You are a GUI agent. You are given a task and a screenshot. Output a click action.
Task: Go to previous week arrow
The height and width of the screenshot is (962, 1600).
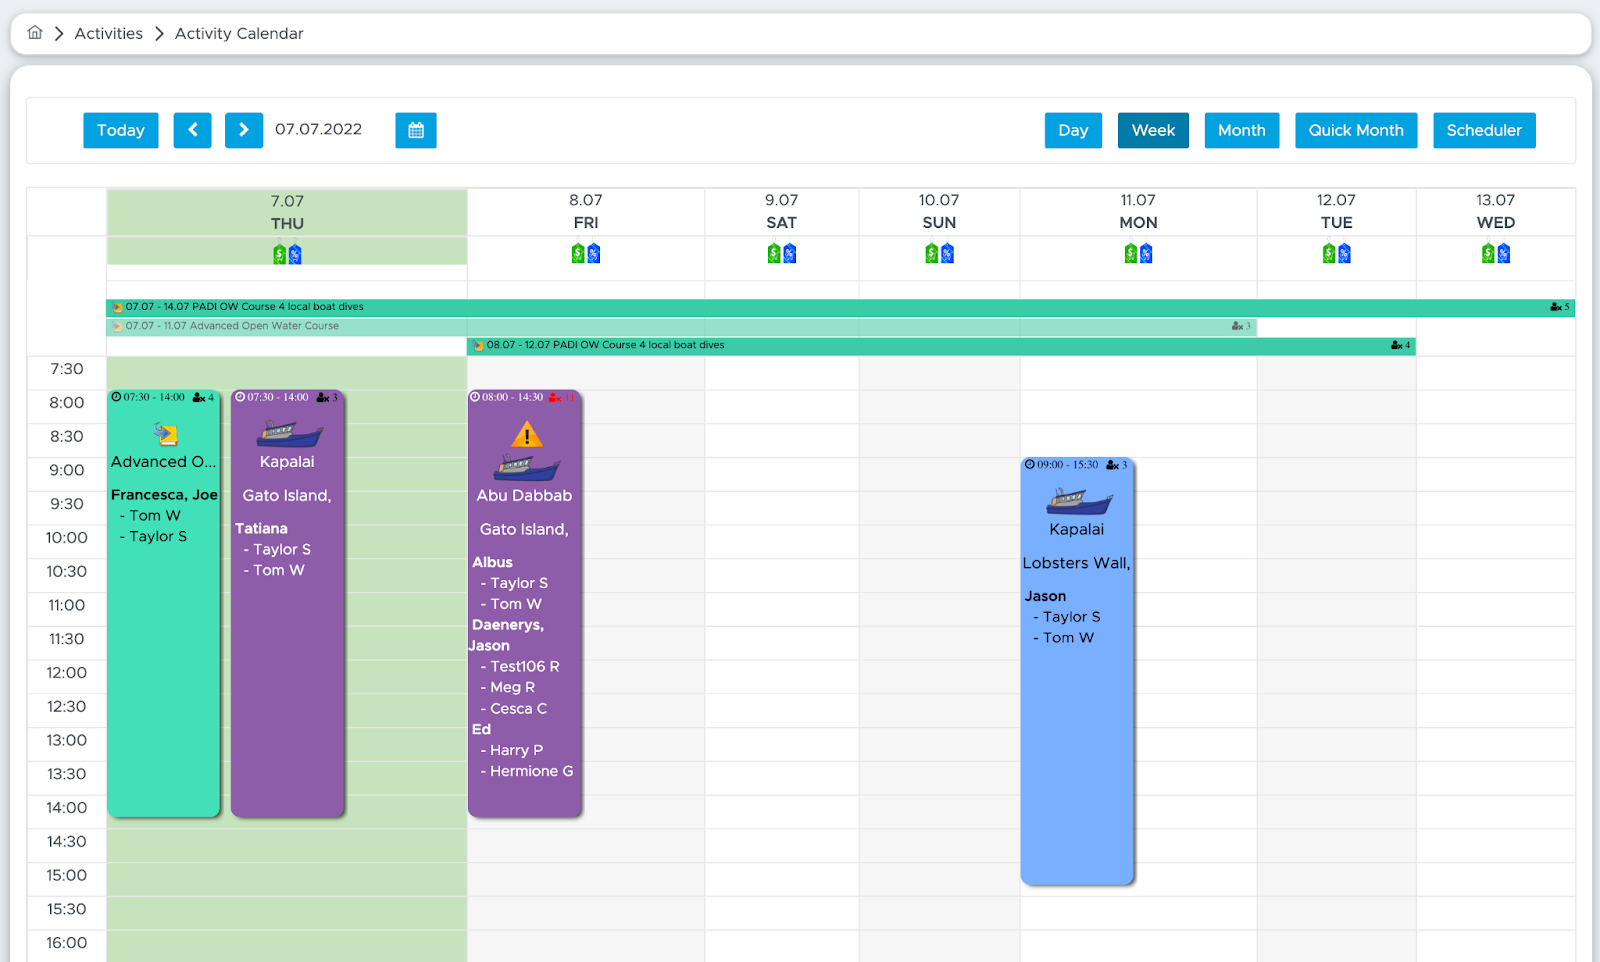pyautogui.click(x=192, y=130)
